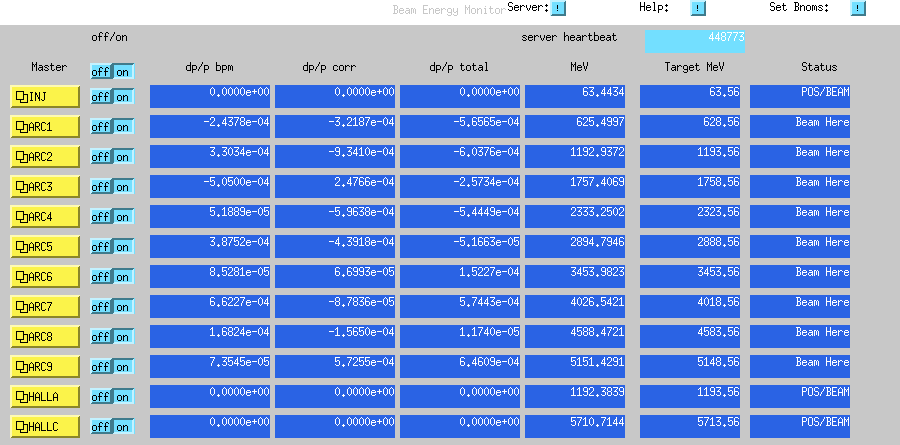This screenshot has width=900, height=445.
Task: Click the Beam Energy Monitor title
Action: (x=449, y=10)
